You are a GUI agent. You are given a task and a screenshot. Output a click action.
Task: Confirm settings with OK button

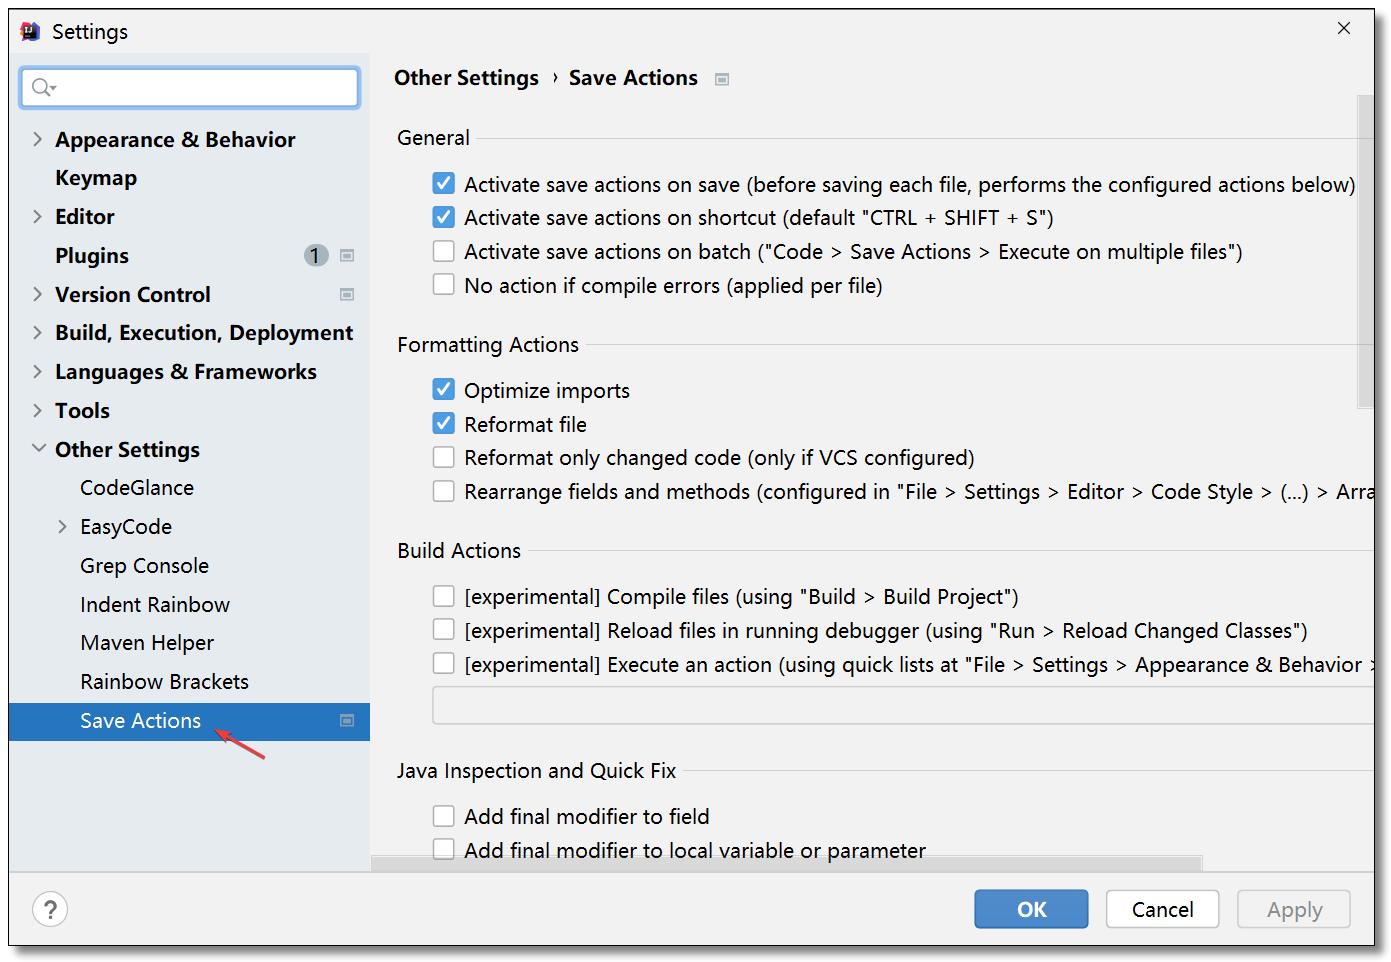pyautogui.click(x=1031, y=909)
